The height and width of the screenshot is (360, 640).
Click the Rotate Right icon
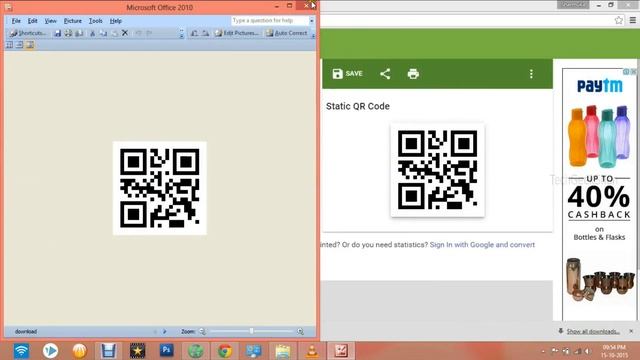(205, 33)
